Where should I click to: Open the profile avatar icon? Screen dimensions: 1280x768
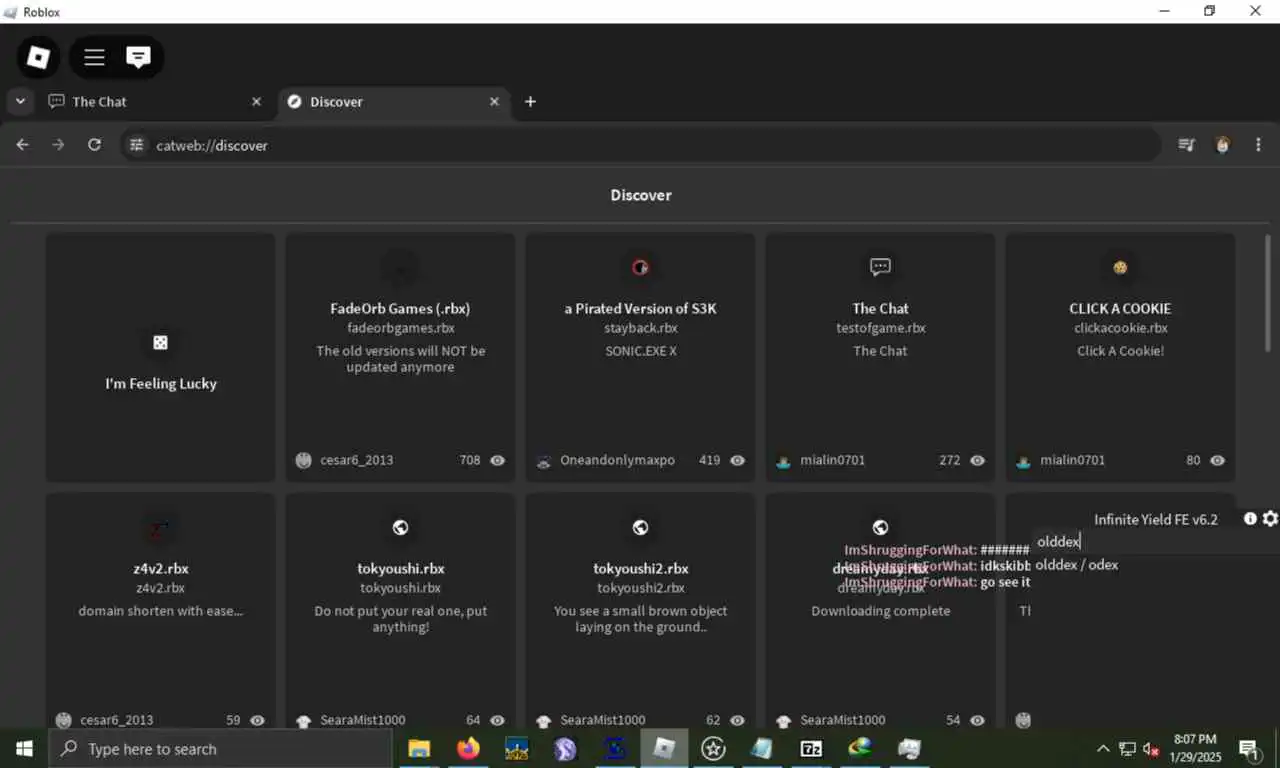[1222, 145]
